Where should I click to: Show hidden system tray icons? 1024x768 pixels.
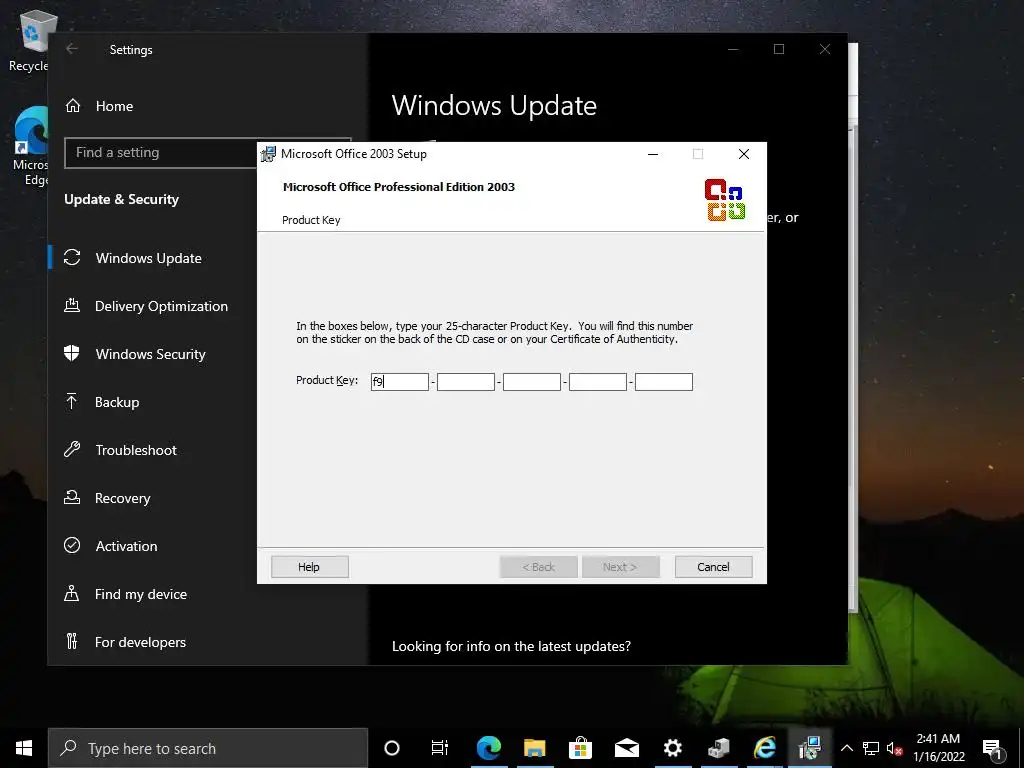pos(846,748)
